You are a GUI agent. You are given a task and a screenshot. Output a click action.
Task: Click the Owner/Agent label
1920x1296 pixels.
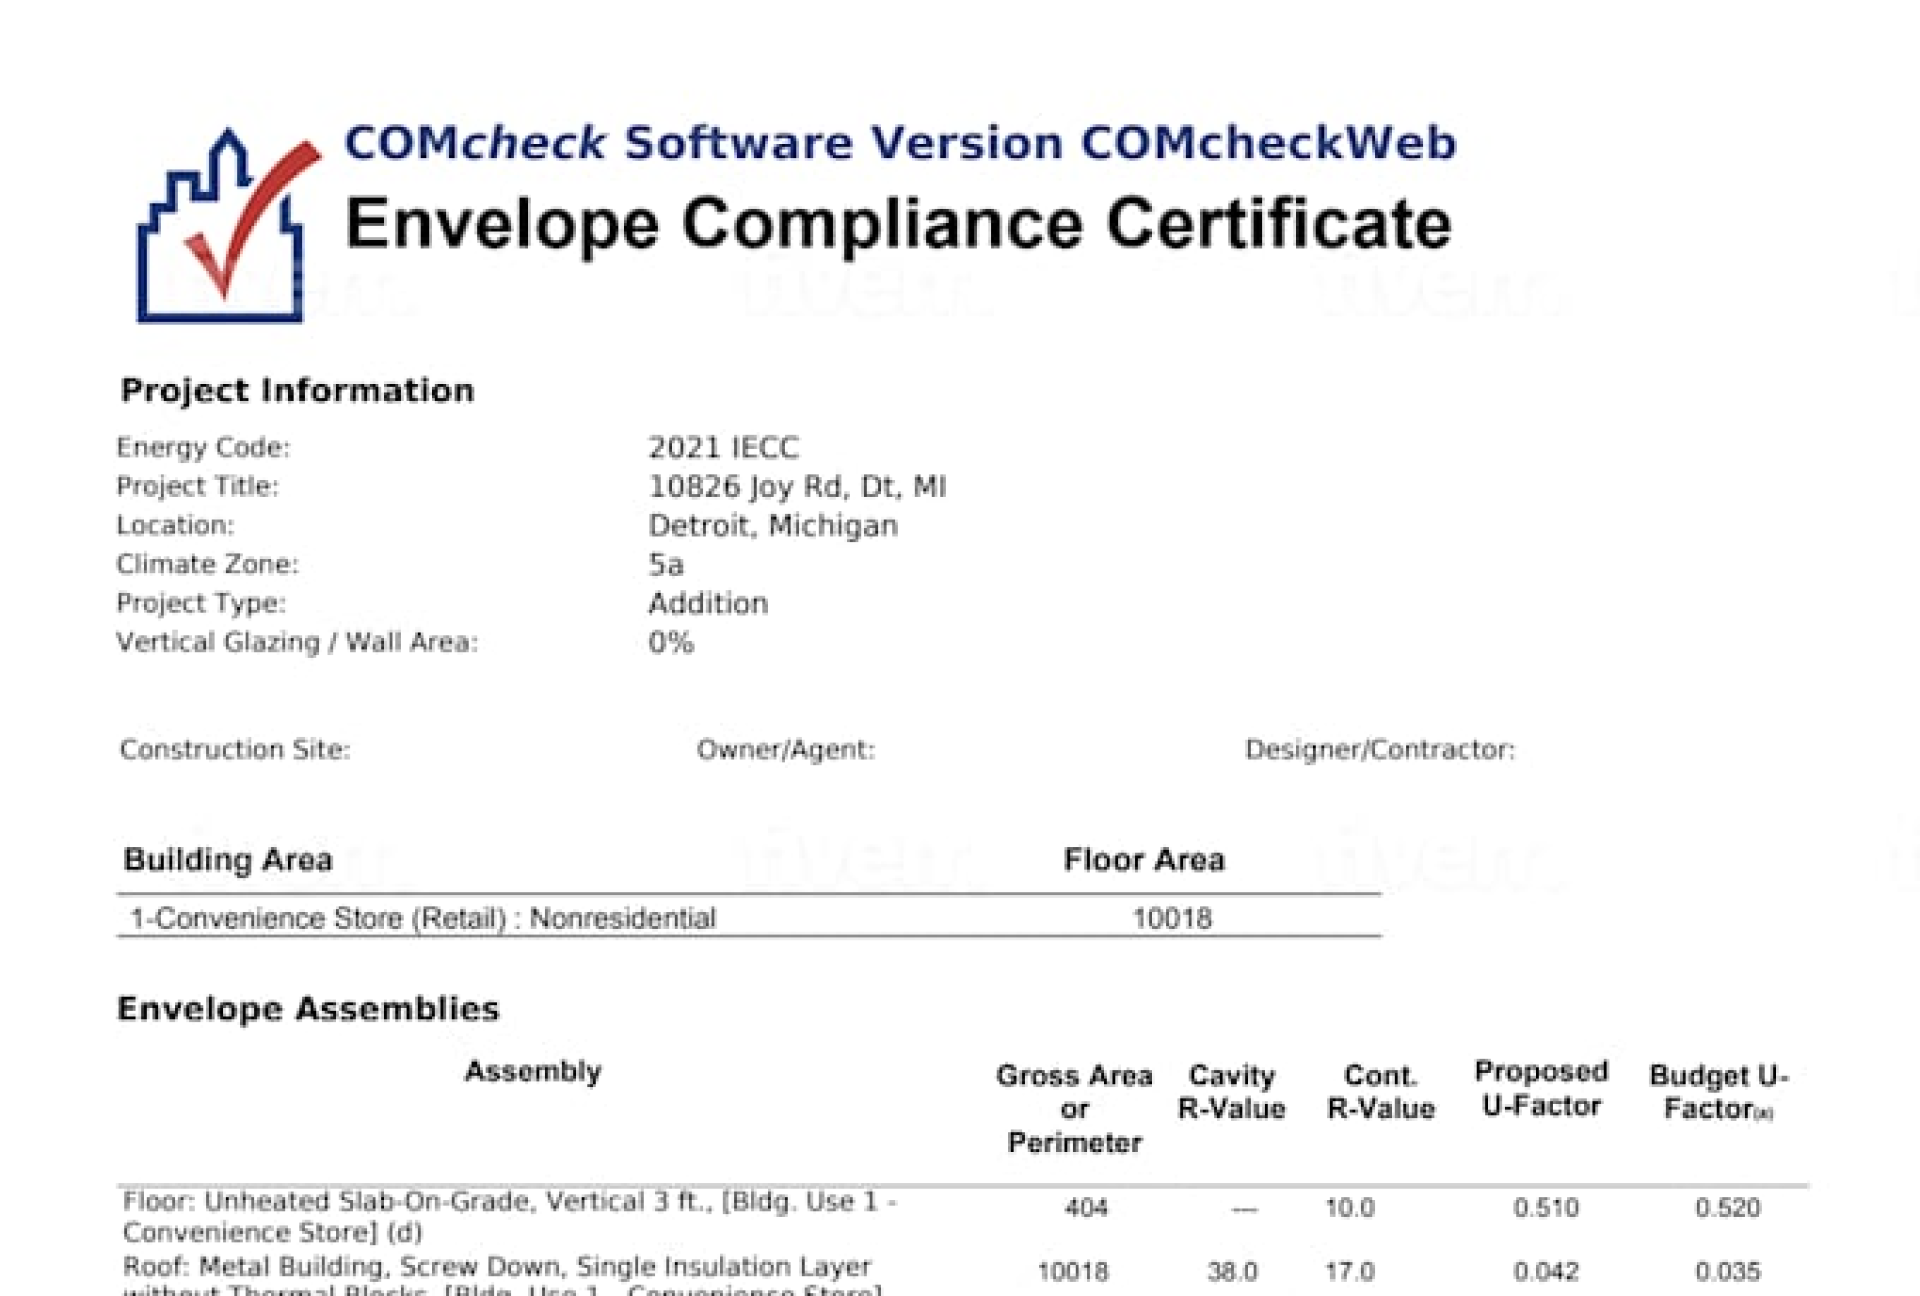785,749
